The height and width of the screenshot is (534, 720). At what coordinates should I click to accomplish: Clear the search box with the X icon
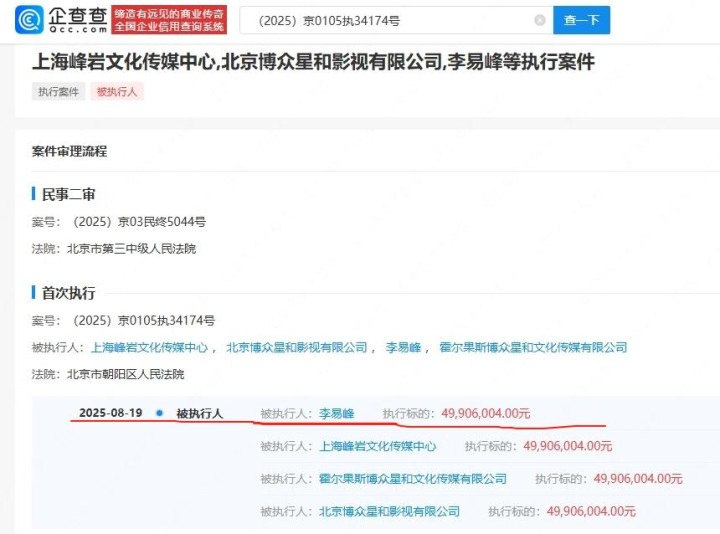[x=540, y=20]
